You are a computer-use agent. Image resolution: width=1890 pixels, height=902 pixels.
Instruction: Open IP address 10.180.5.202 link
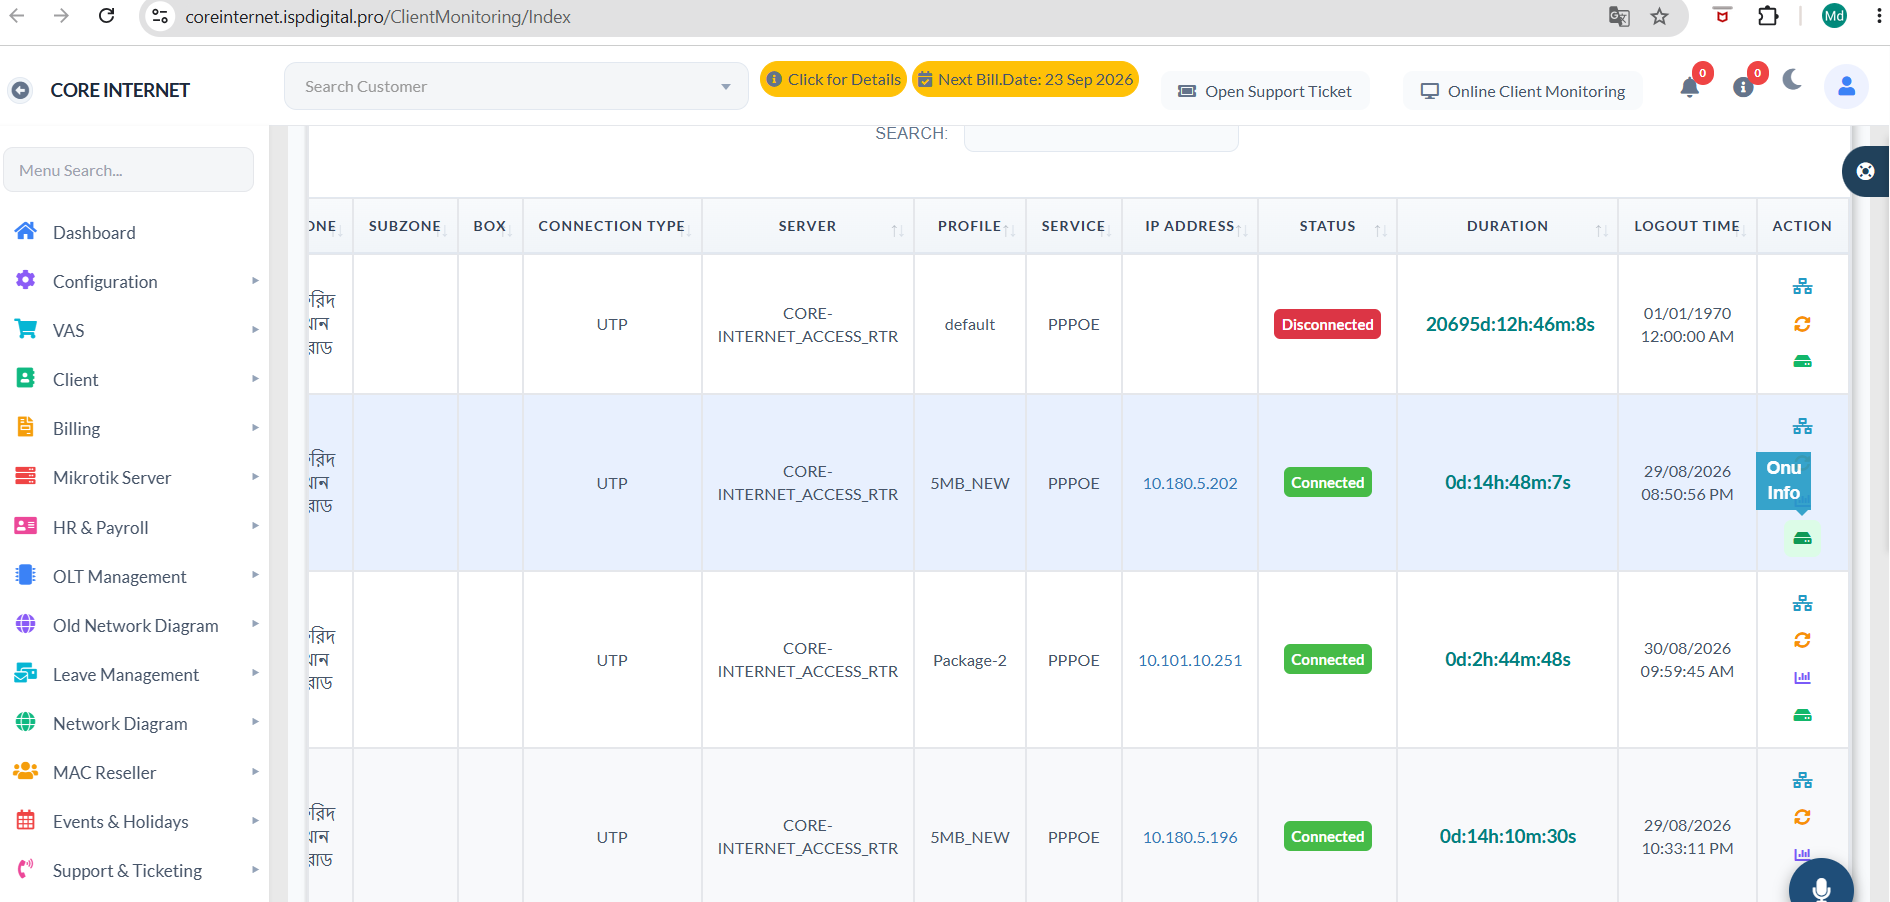click(1190, 483)
